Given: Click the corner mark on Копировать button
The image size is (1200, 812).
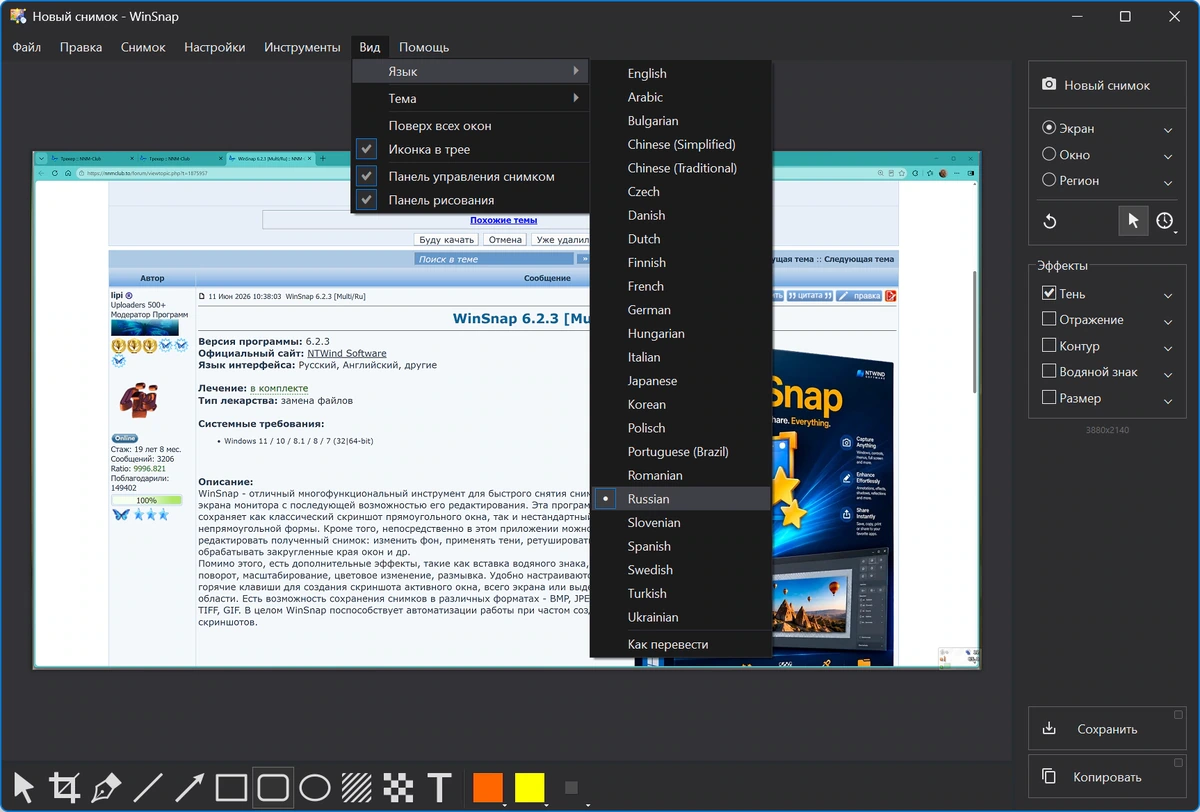Looking at the screenshot, I should tap(1178, 762).
